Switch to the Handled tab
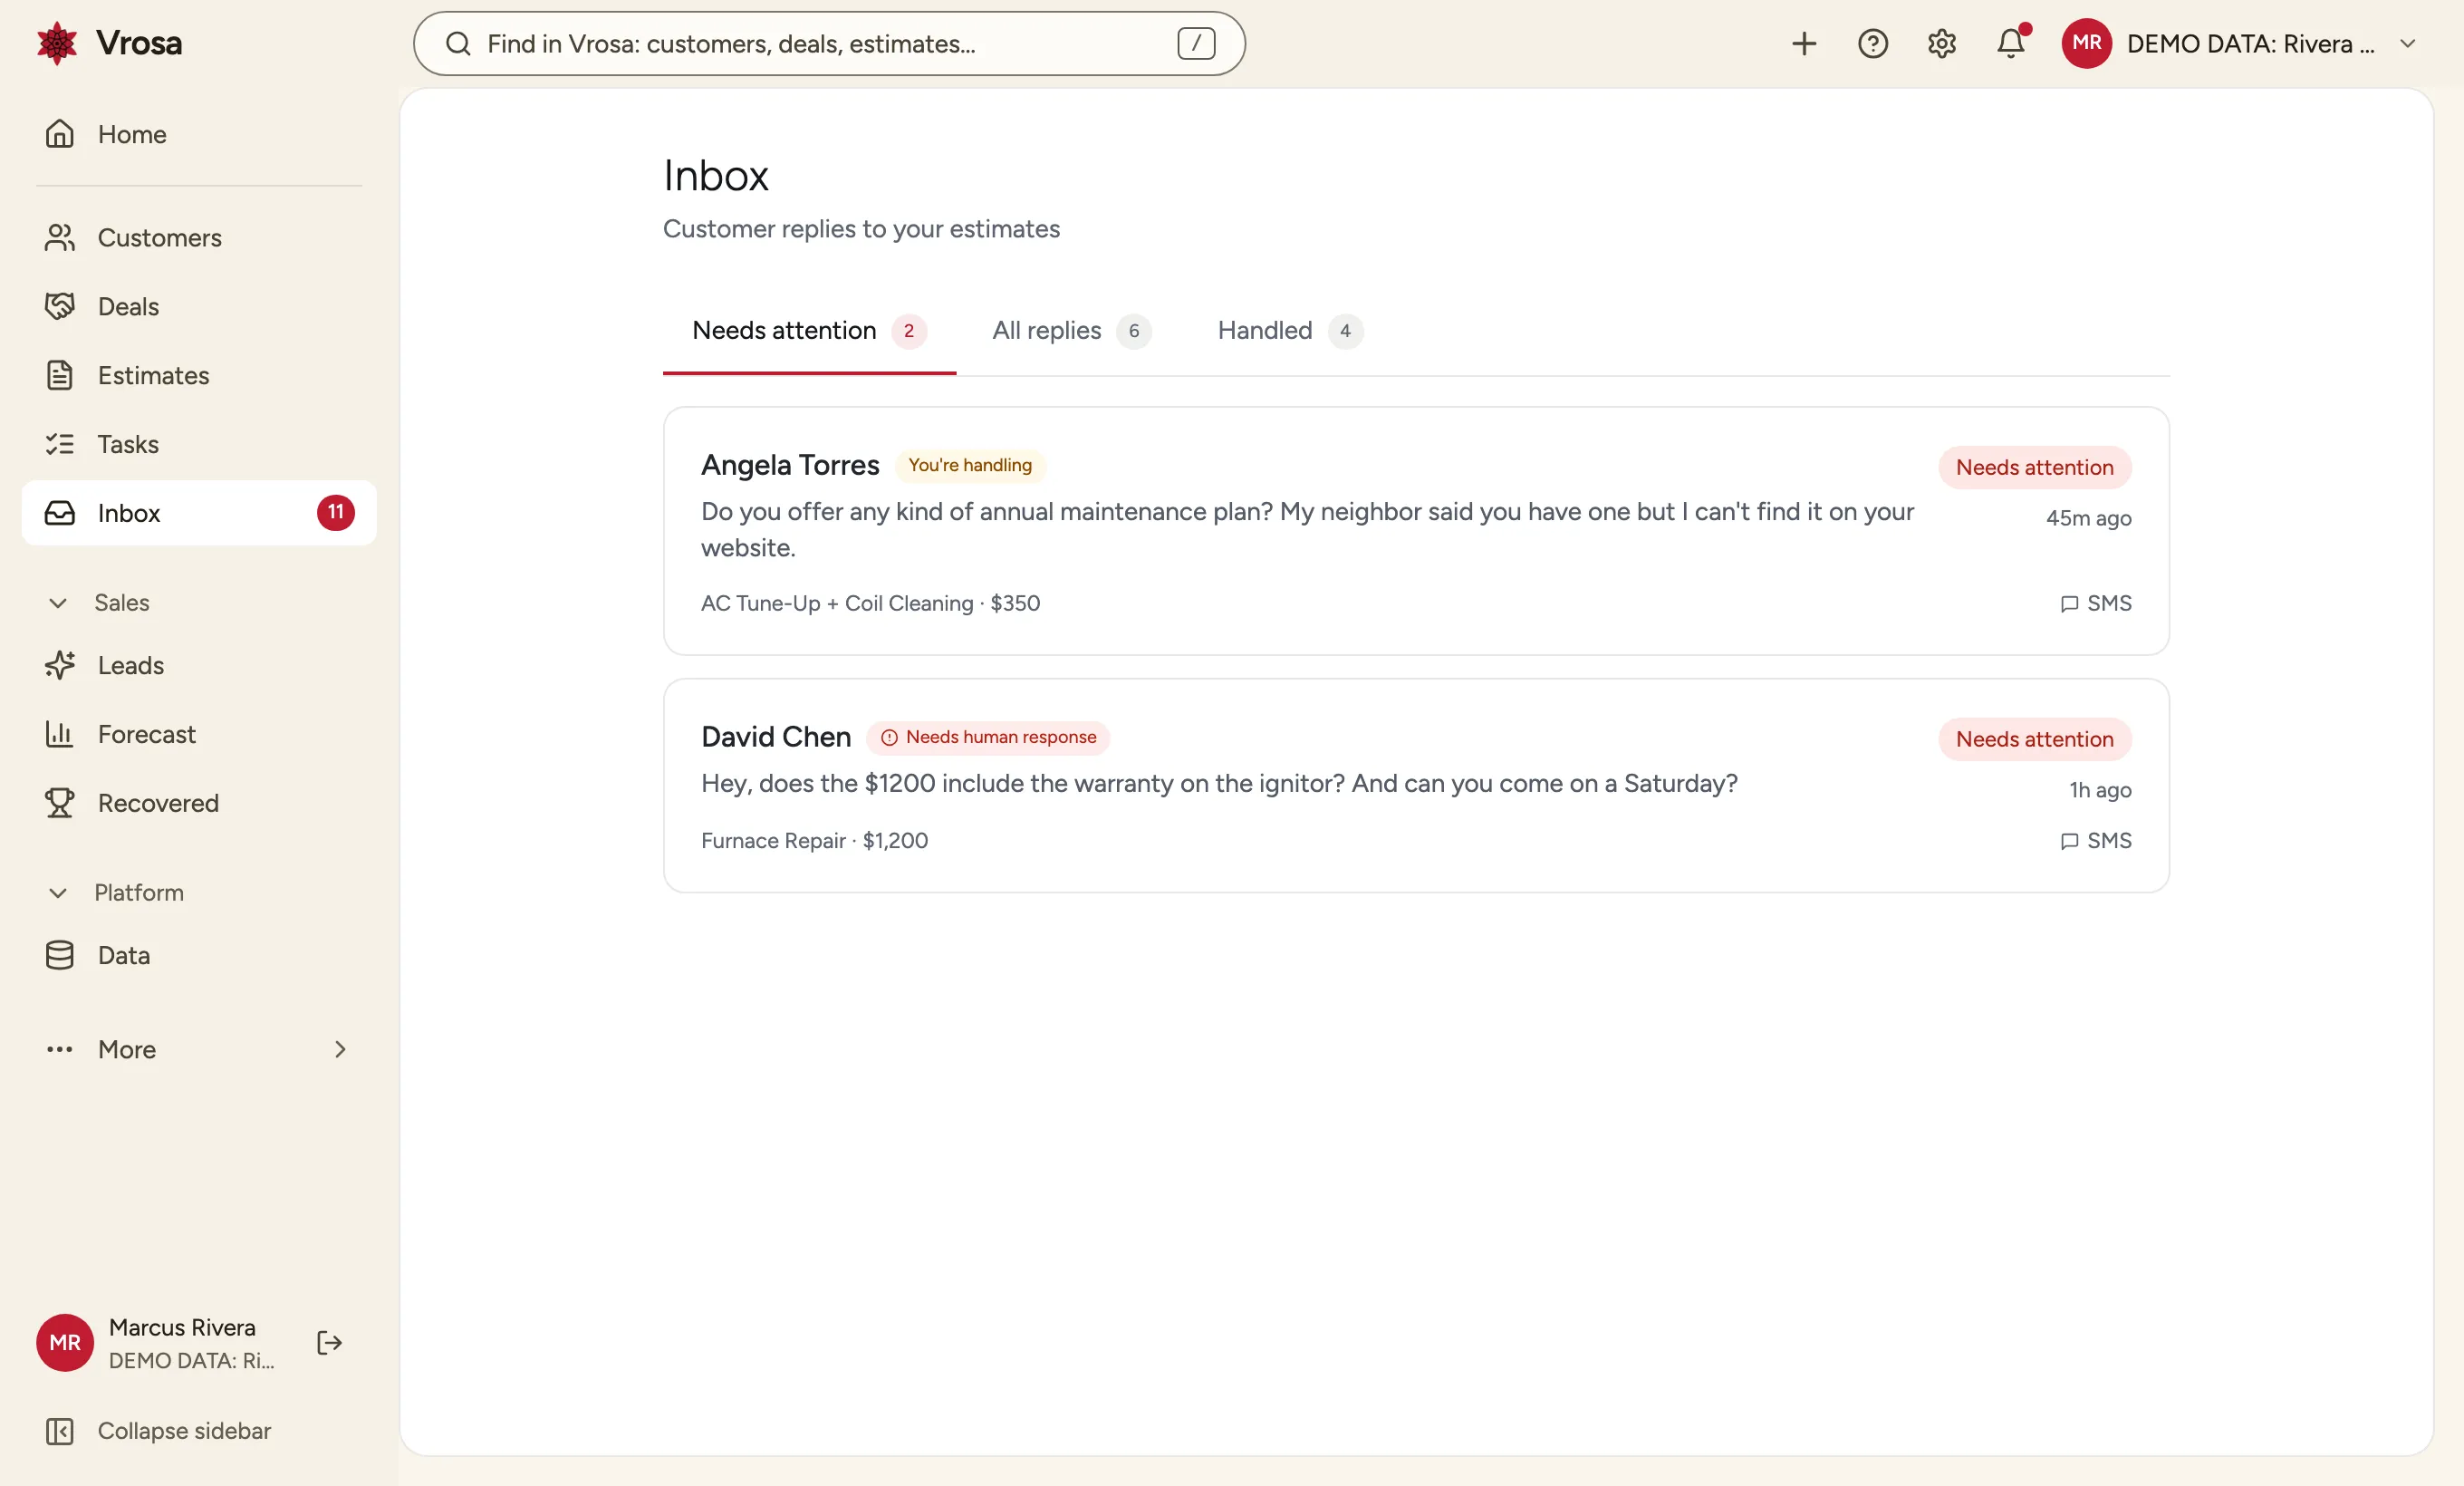The width and height of the screenshot is (2464, 1486). (x=1290, y=330)
